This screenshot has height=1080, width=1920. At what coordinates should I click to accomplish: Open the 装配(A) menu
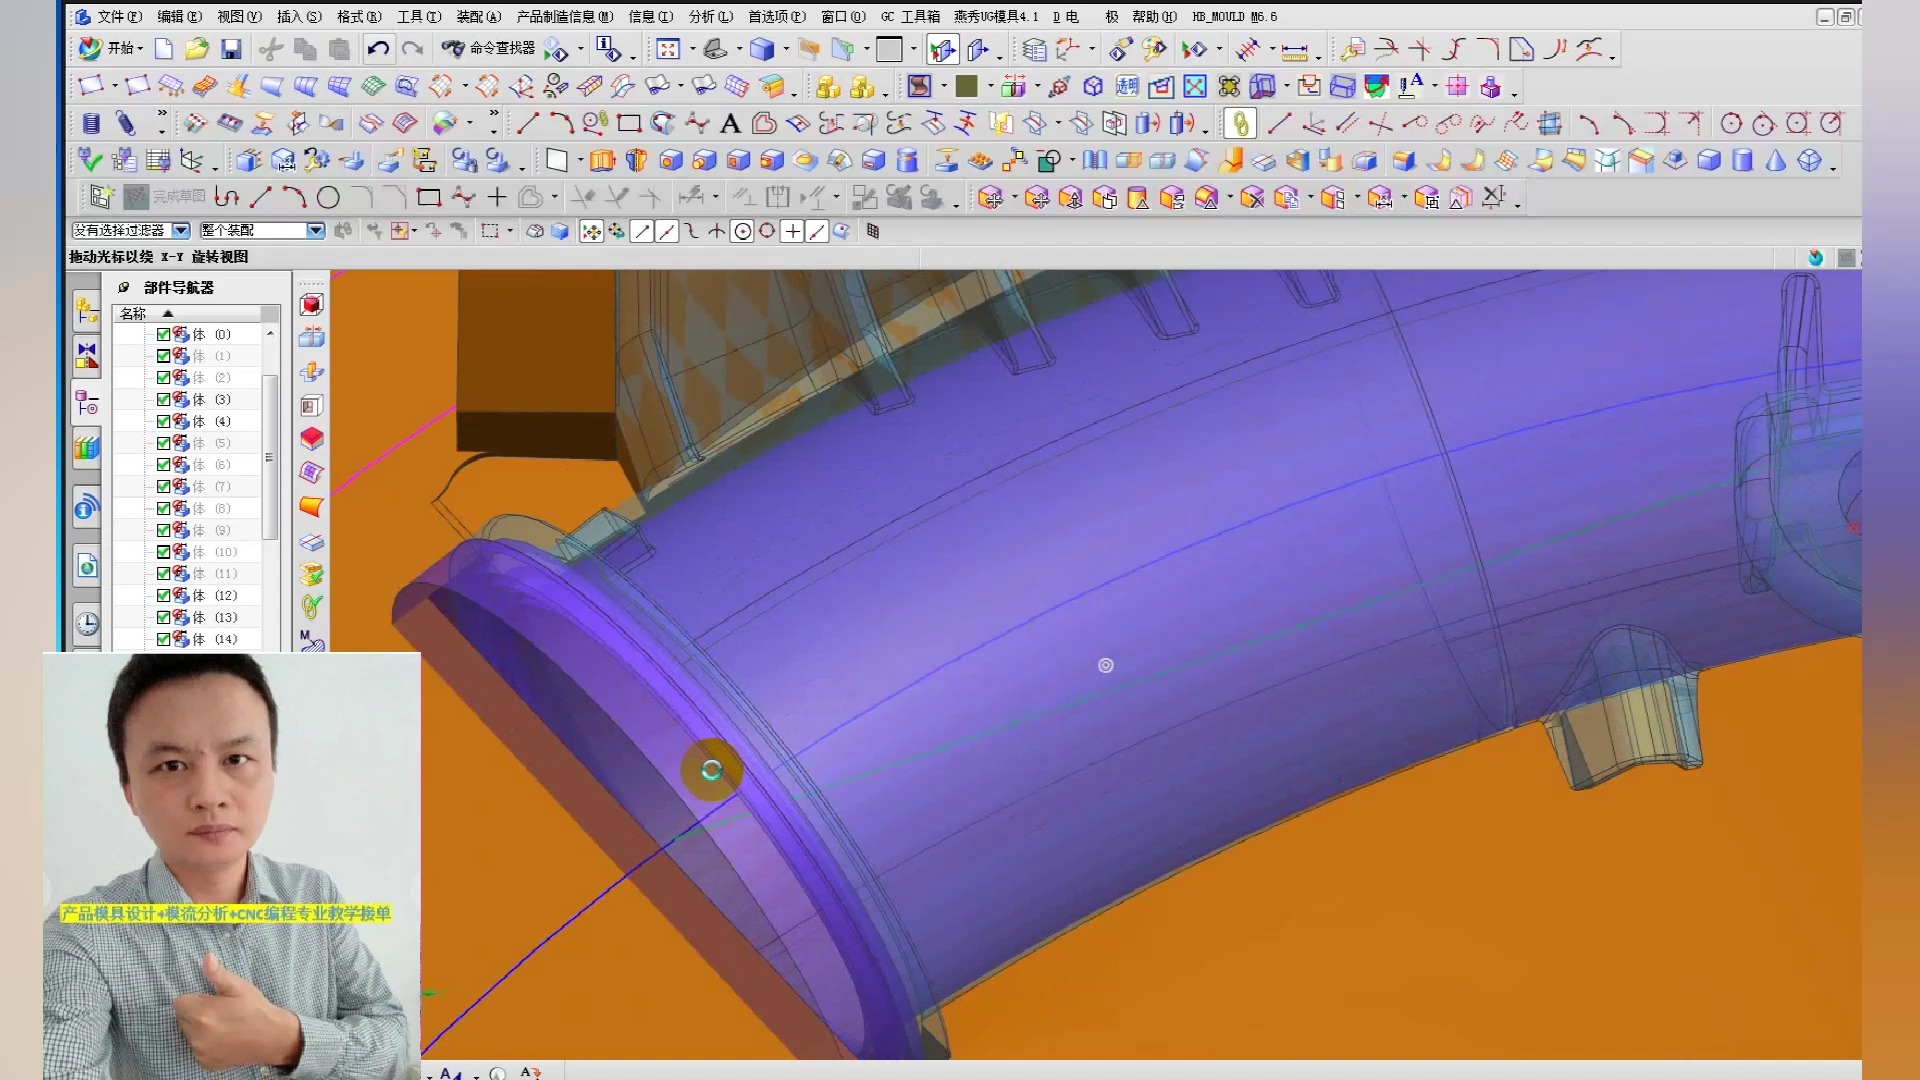click(x=479, y=16)
